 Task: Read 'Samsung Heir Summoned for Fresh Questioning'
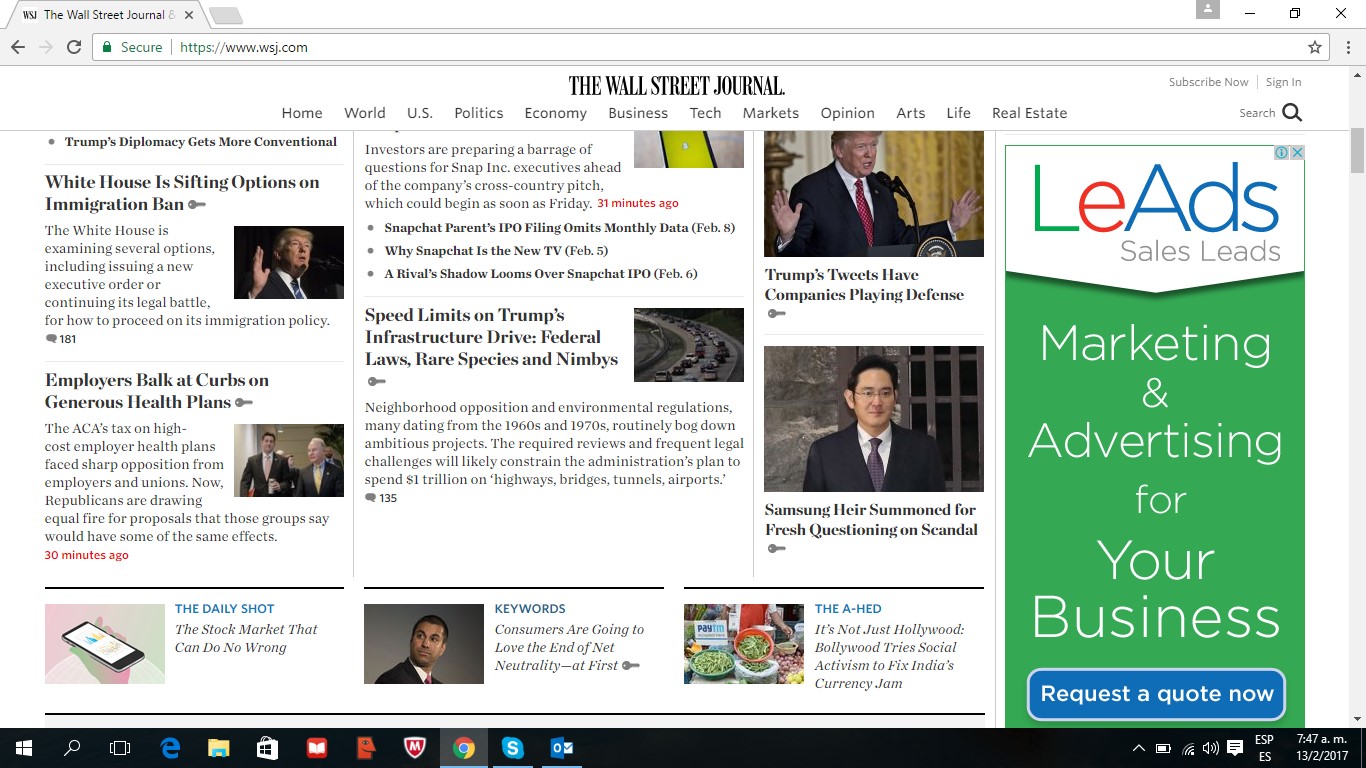point(871,520)
